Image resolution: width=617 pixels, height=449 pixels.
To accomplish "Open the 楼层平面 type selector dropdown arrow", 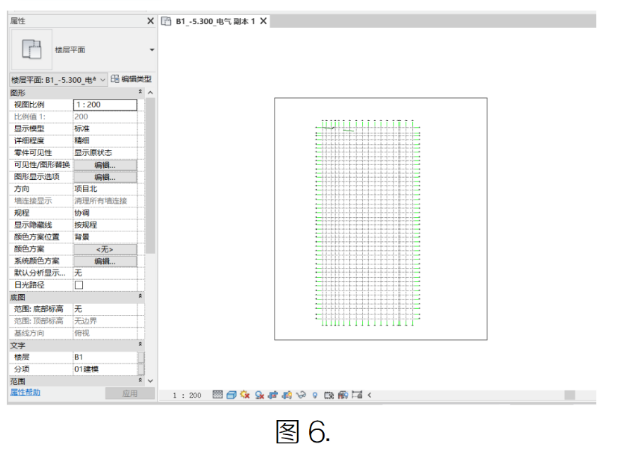I will click(x=152, y=50).
